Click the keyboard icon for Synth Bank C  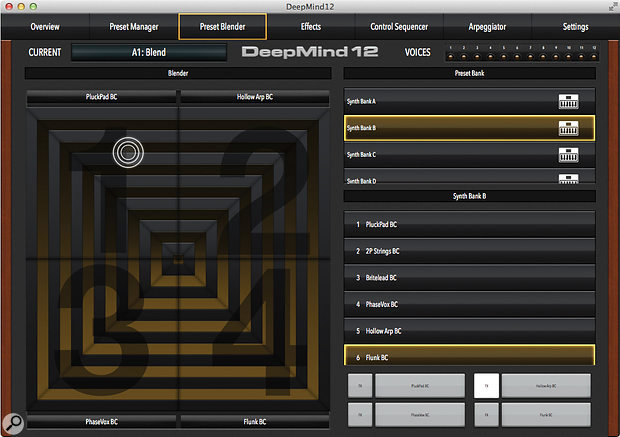pyautogui.click(x=569, y=155)
